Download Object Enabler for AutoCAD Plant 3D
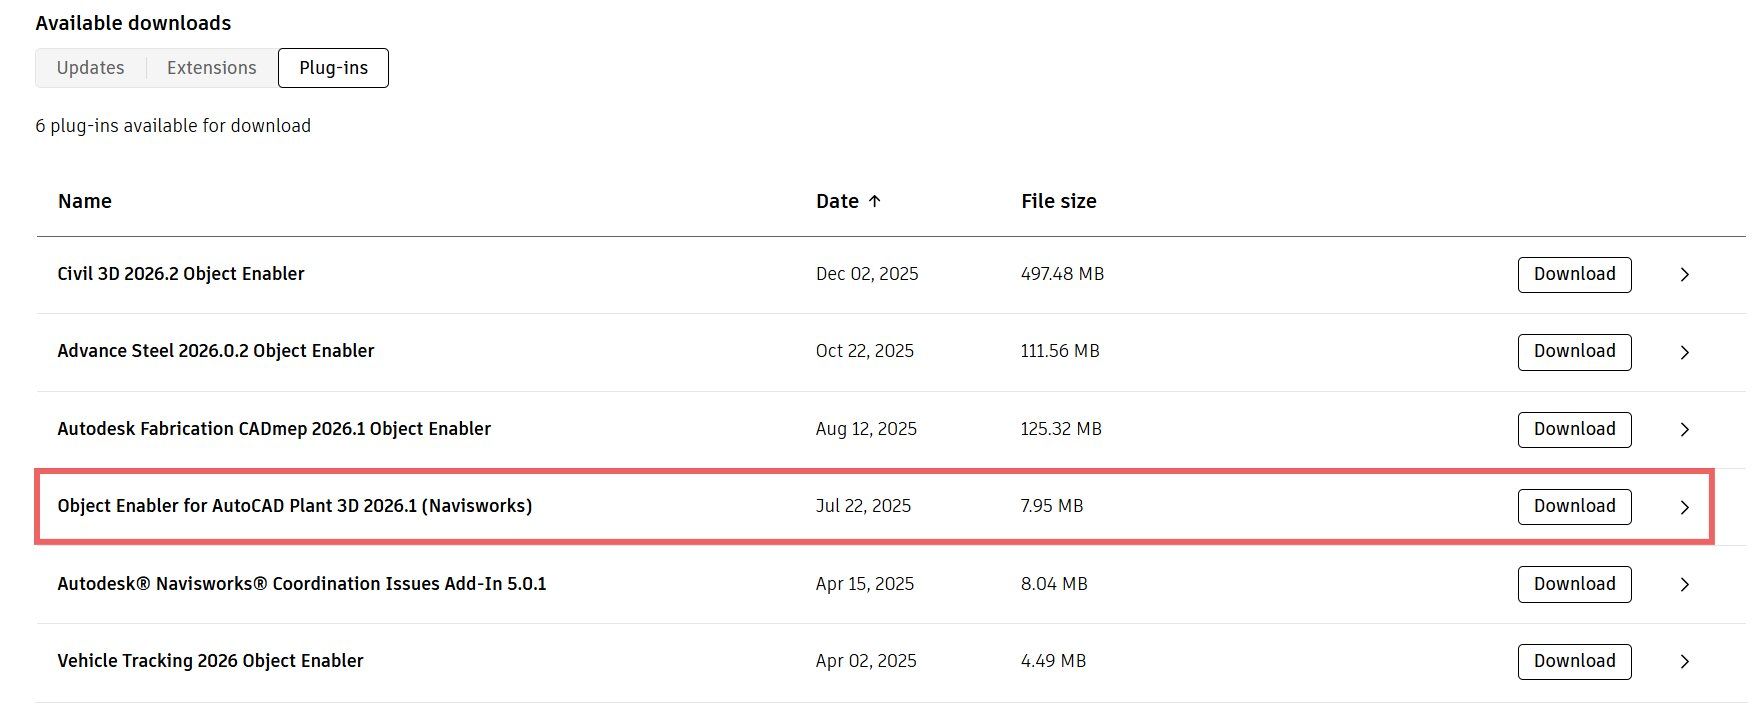The height and width of the screenshot is (727, 1752). [1574, 506]
